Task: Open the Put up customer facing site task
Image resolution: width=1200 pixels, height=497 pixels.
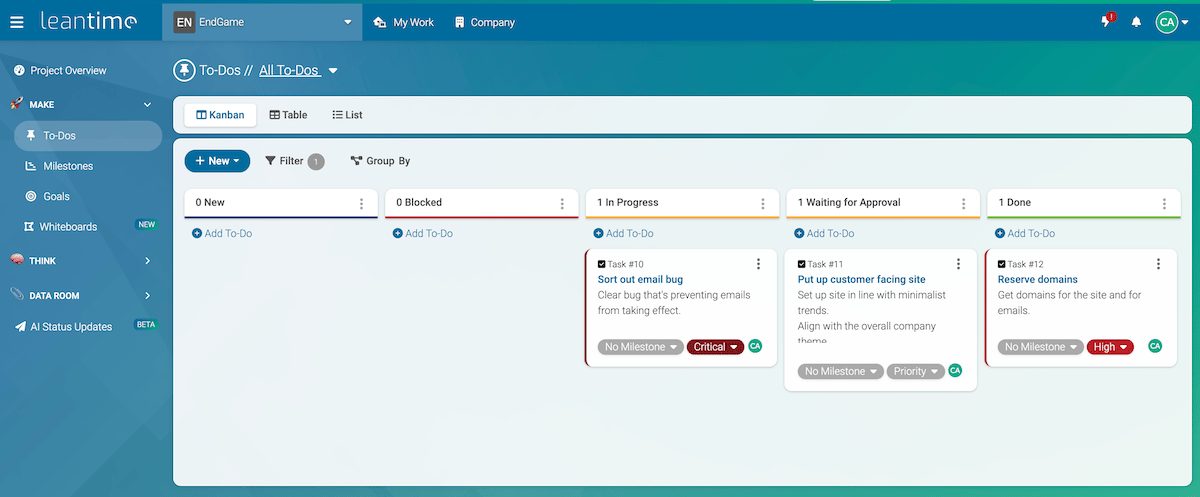Action: coord(862,280)
